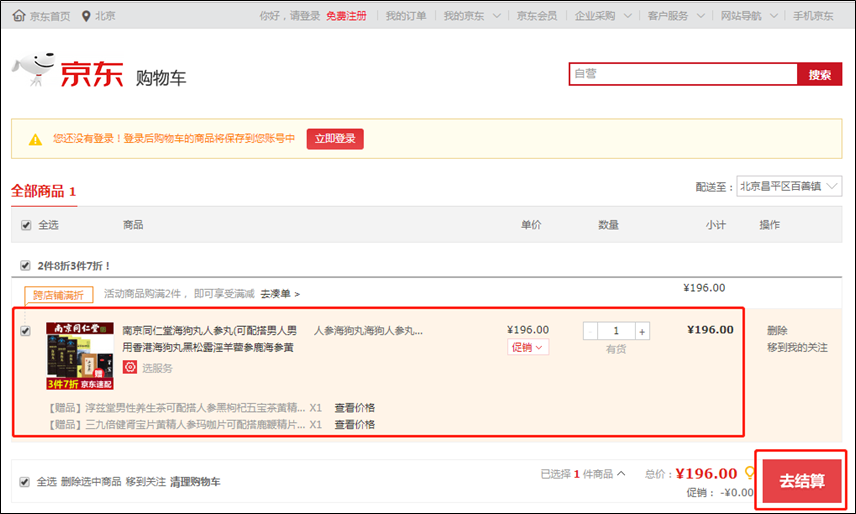
Task: Select the 全部商品 tab
Action: click(x=44, y=192)
